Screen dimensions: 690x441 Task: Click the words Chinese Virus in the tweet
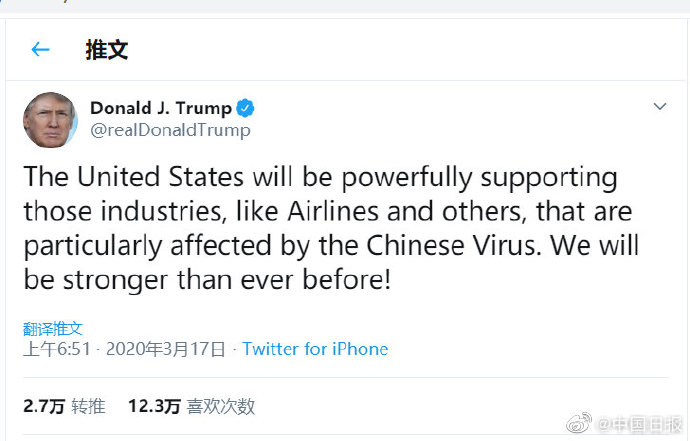[x=451, y=245]
